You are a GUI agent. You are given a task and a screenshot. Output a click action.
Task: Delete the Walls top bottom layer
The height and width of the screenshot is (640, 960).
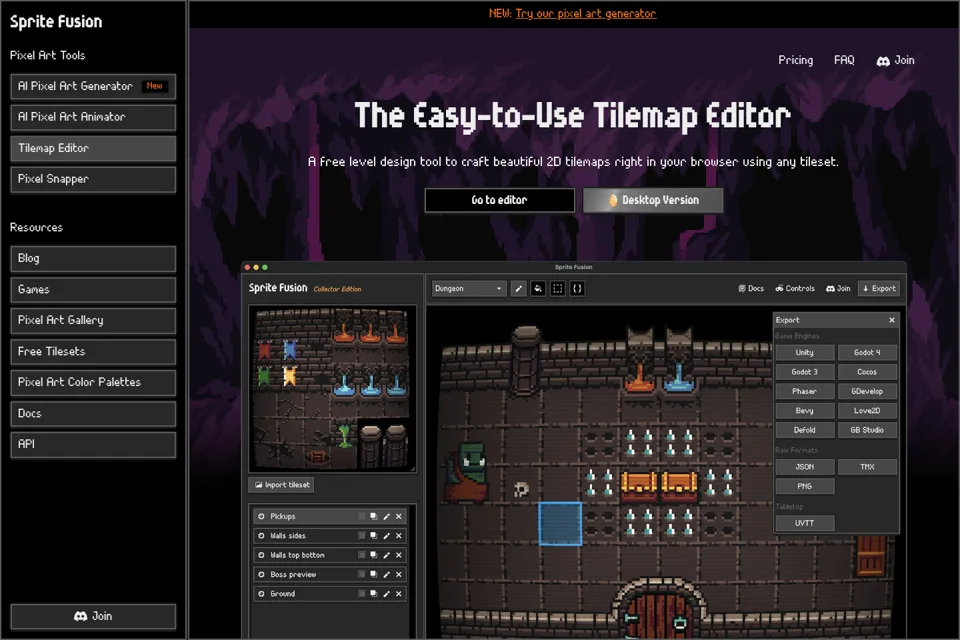(x=399, y=555)
